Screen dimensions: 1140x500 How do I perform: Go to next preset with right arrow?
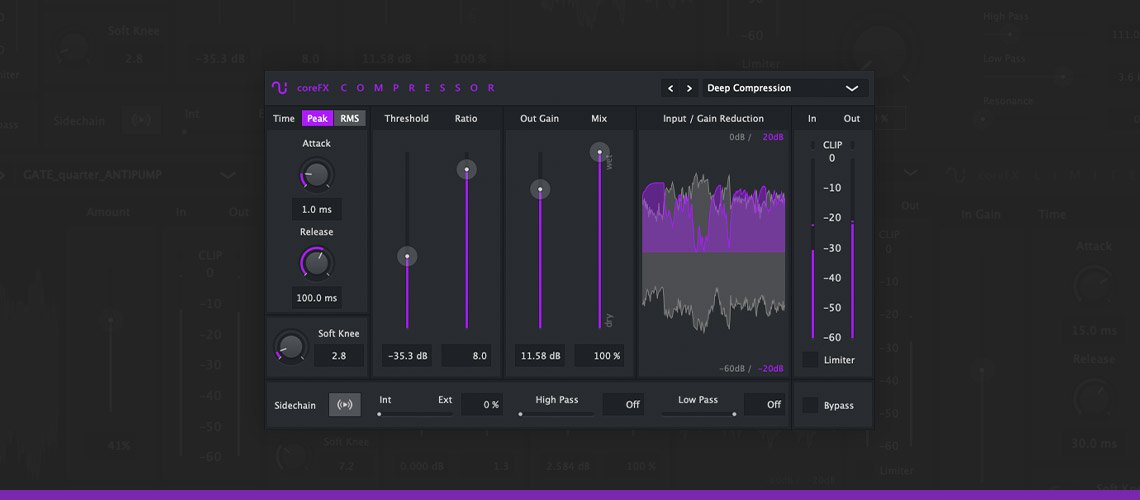point(689,88)
